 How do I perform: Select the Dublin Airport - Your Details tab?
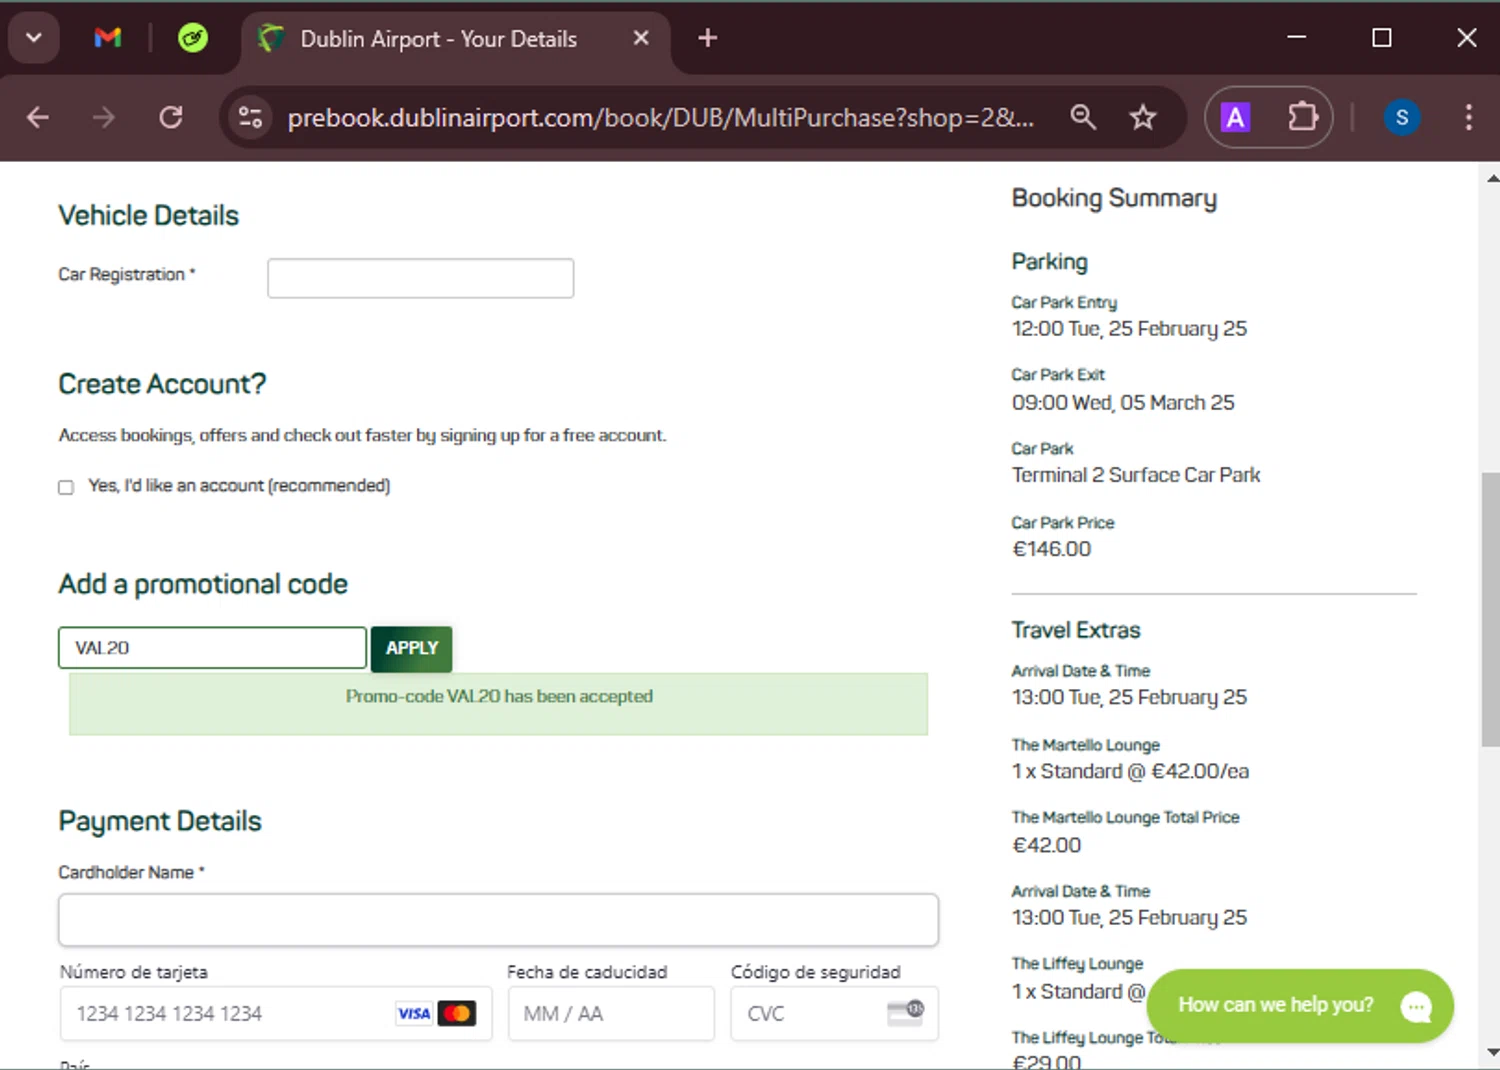(x=439, y=39)
